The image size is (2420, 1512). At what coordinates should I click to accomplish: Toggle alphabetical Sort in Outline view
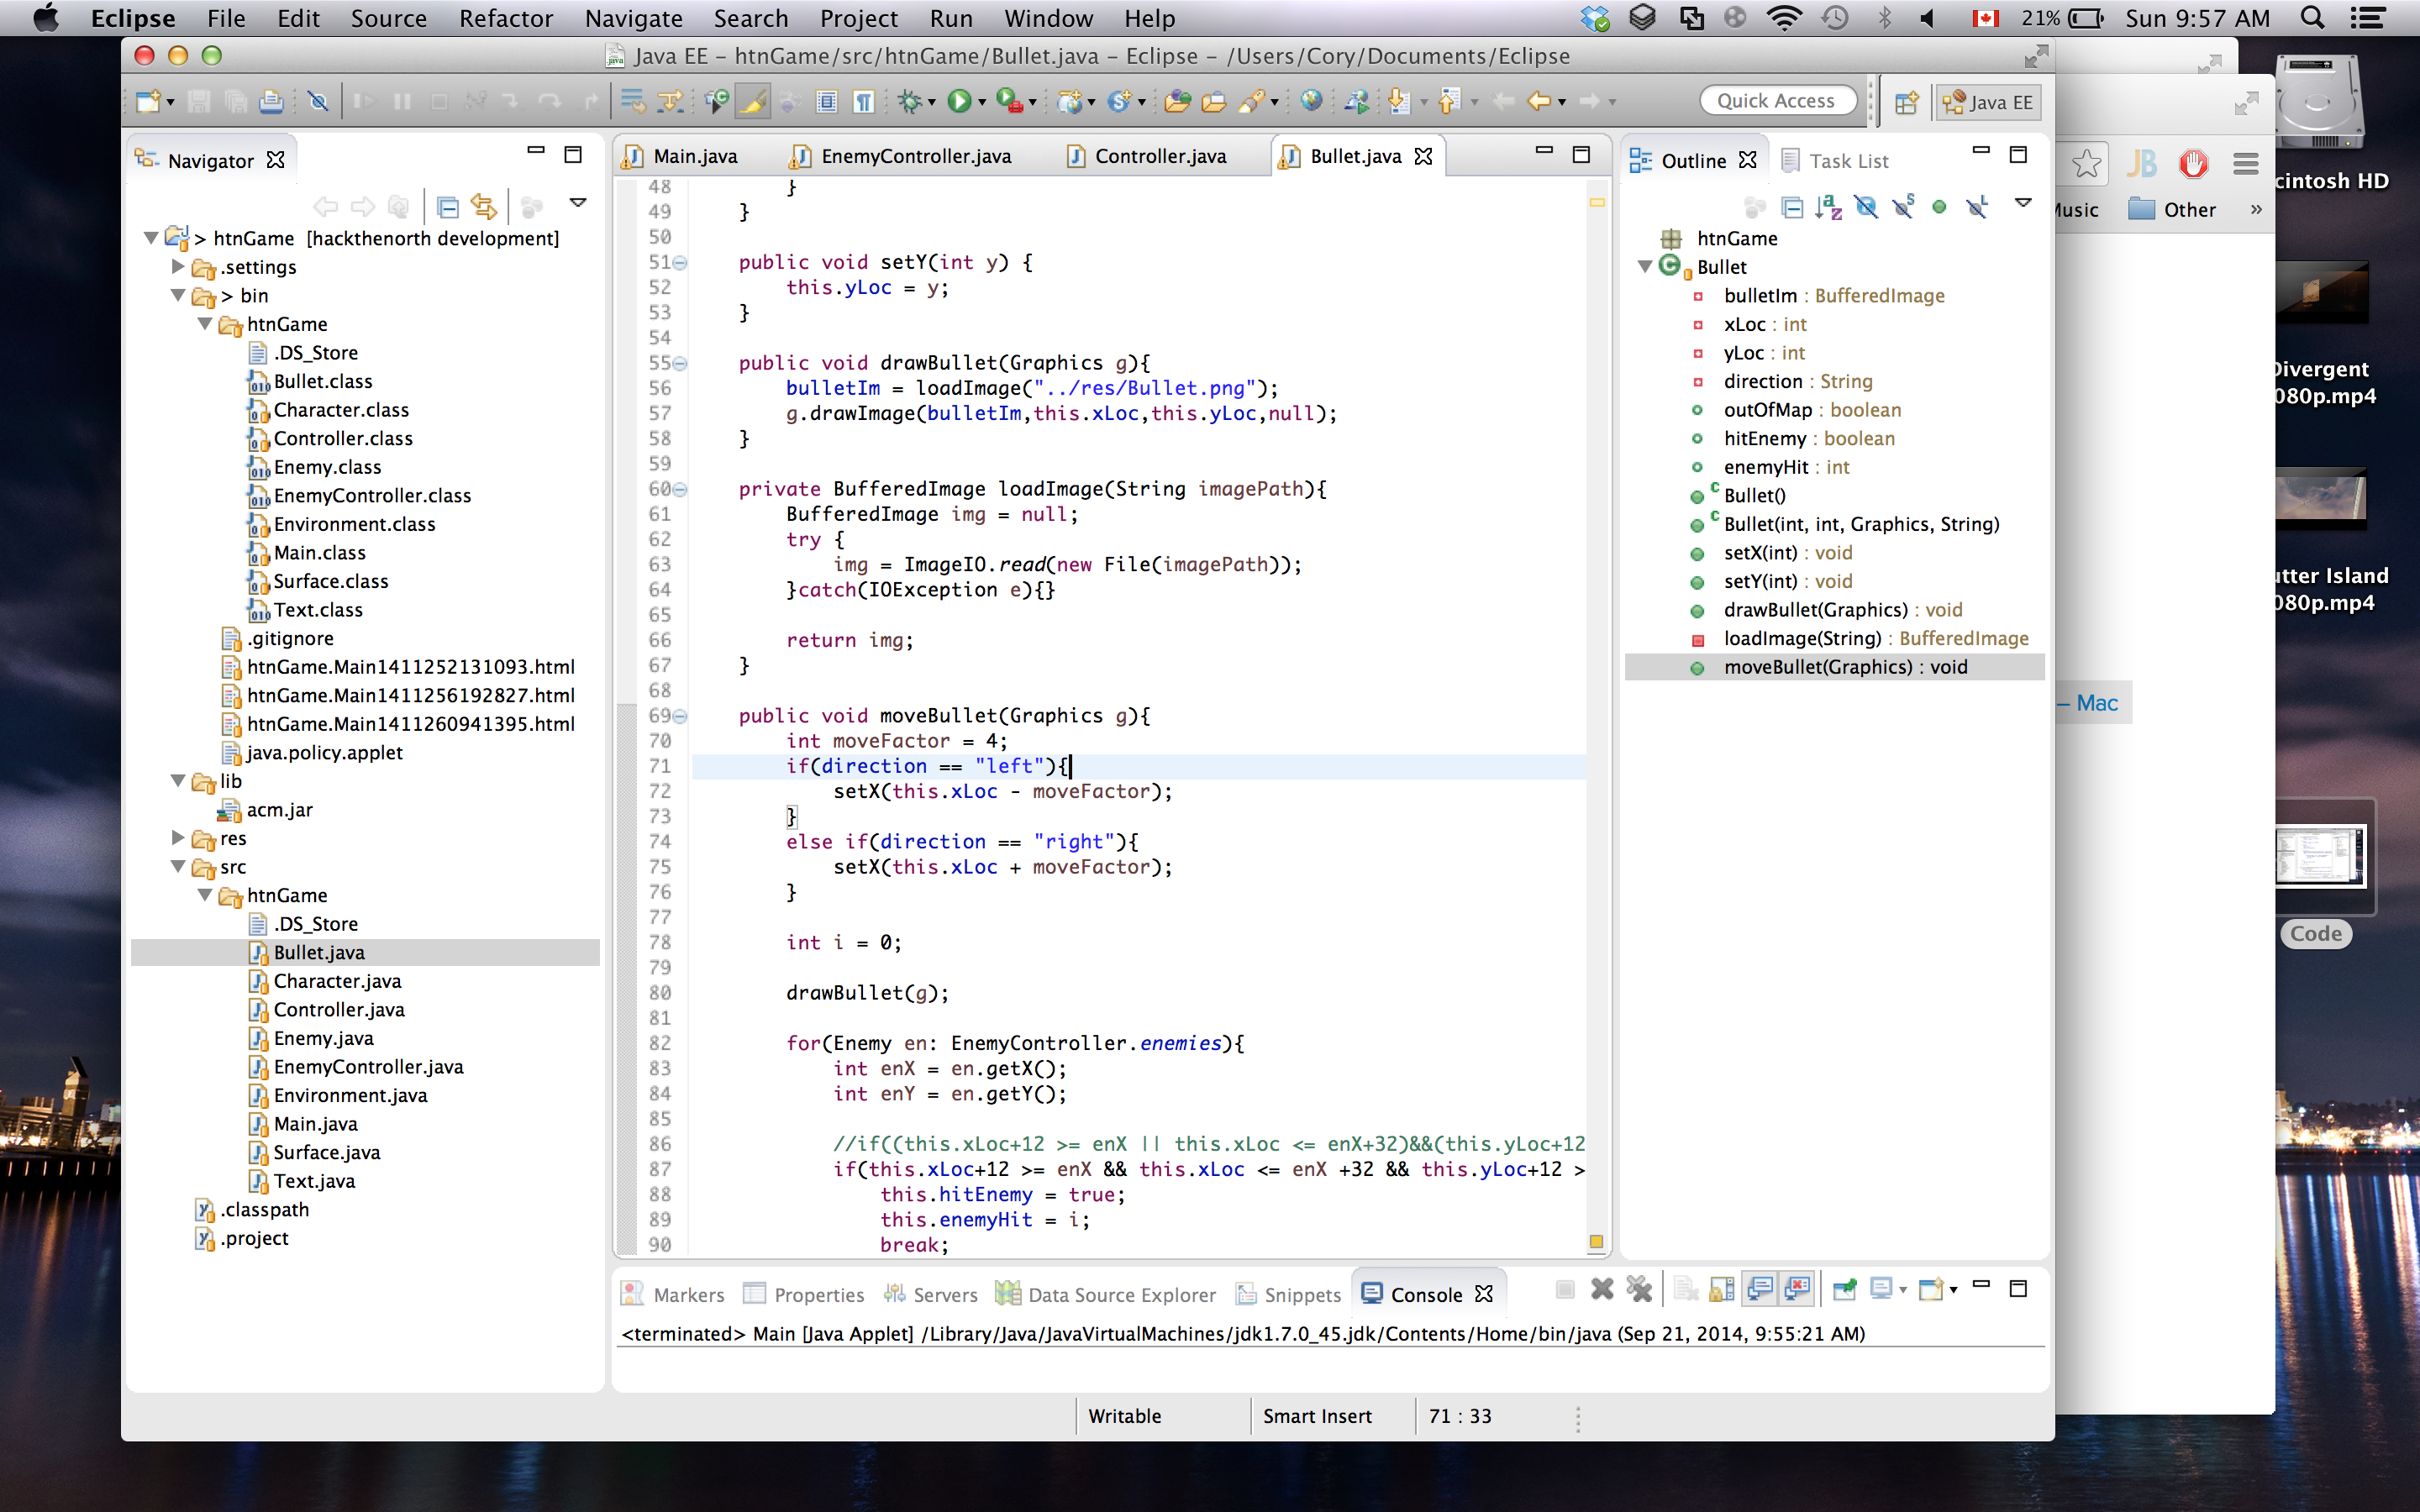click(1829, 207)
